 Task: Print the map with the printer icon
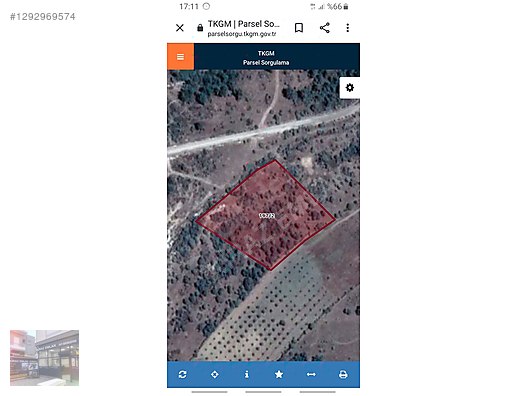click(343, 374)
